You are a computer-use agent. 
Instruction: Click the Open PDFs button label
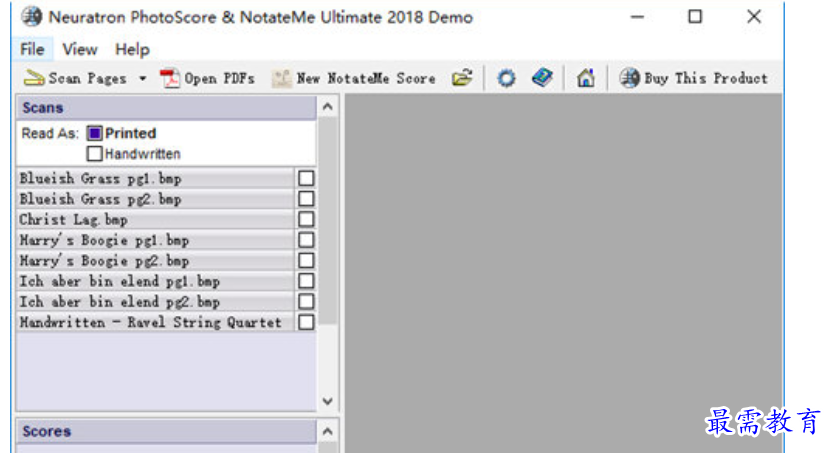point(219,79)
